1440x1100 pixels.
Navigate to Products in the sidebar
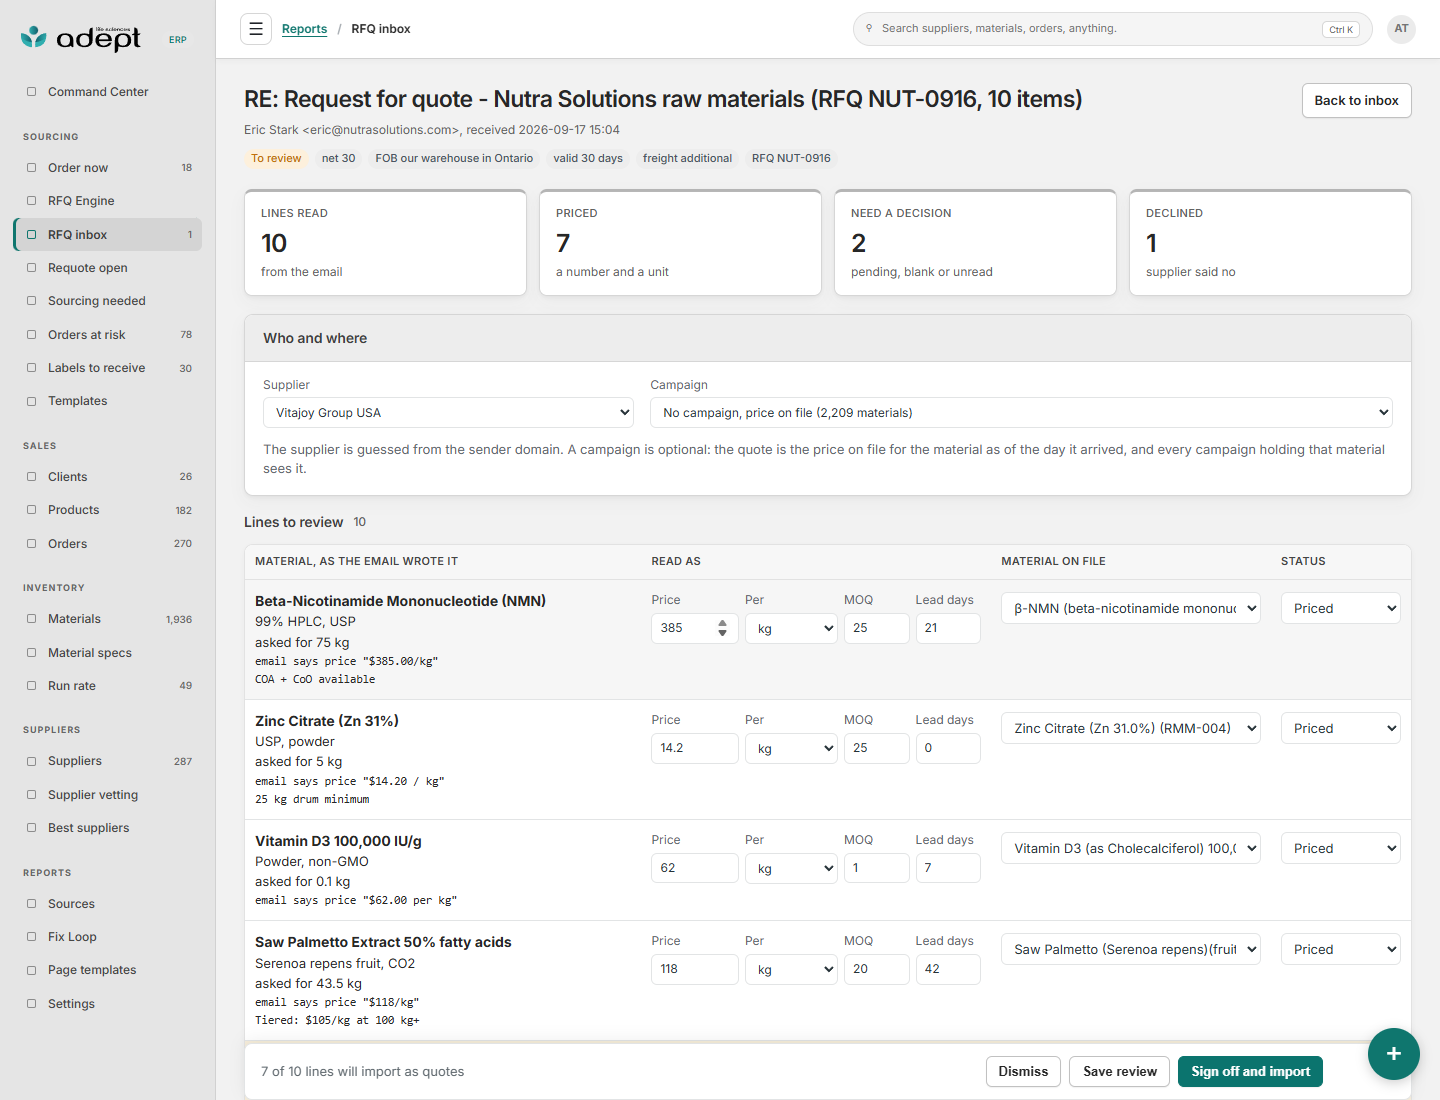click(x=108, y=510)
